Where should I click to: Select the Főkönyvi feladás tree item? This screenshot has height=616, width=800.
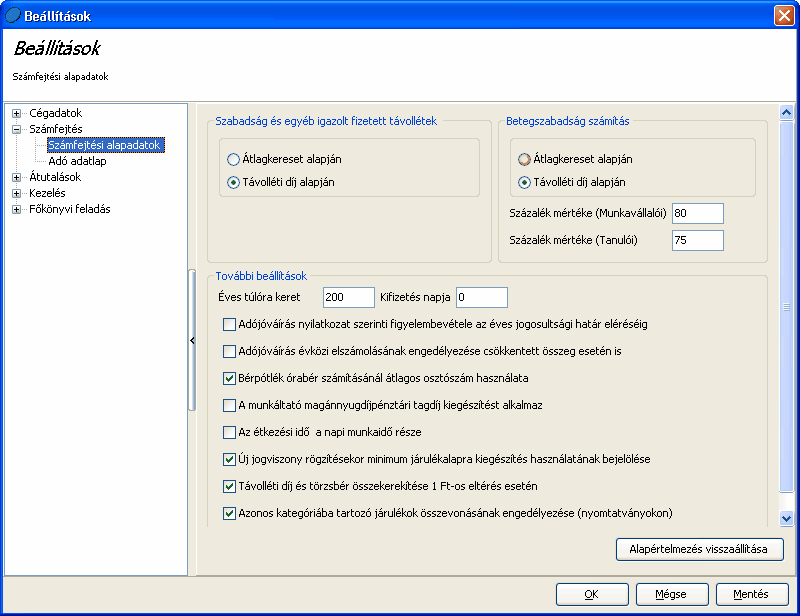pos(70,209)
